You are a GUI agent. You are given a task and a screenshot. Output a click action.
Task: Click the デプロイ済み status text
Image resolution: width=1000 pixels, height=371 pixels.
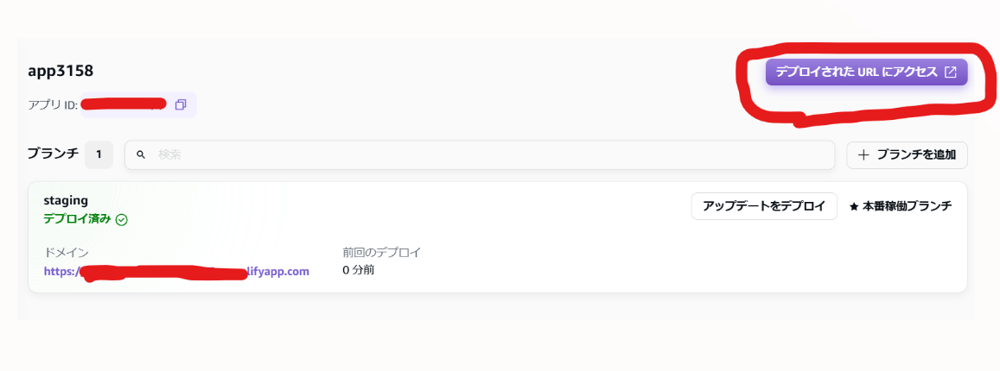77,219
